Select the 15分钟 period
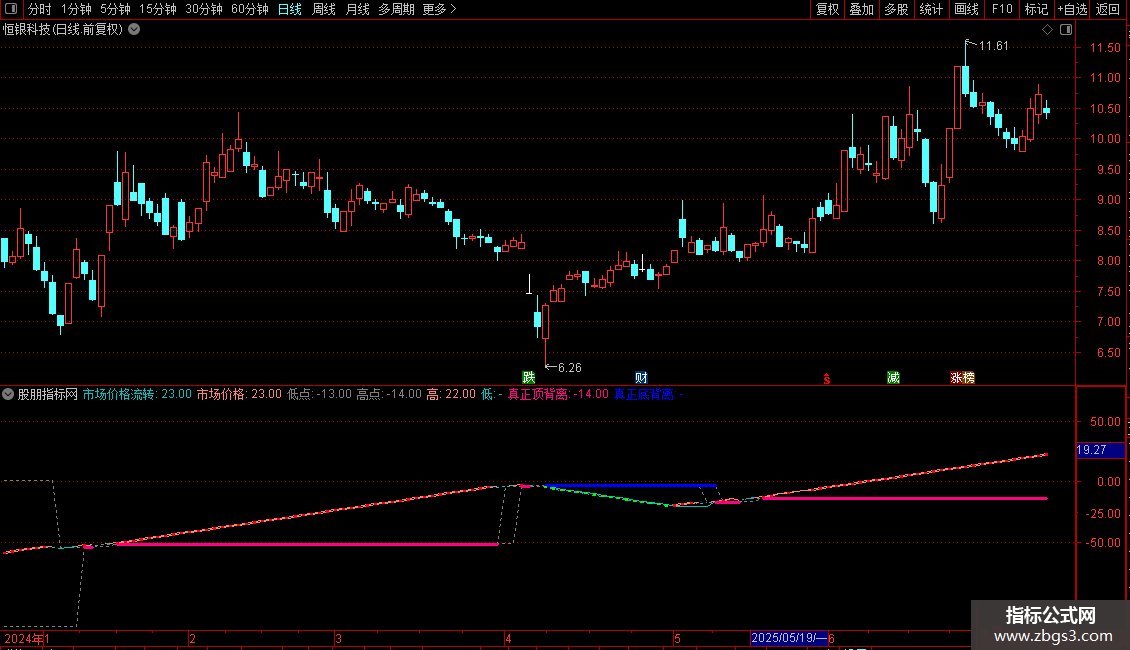 [158, 9]
